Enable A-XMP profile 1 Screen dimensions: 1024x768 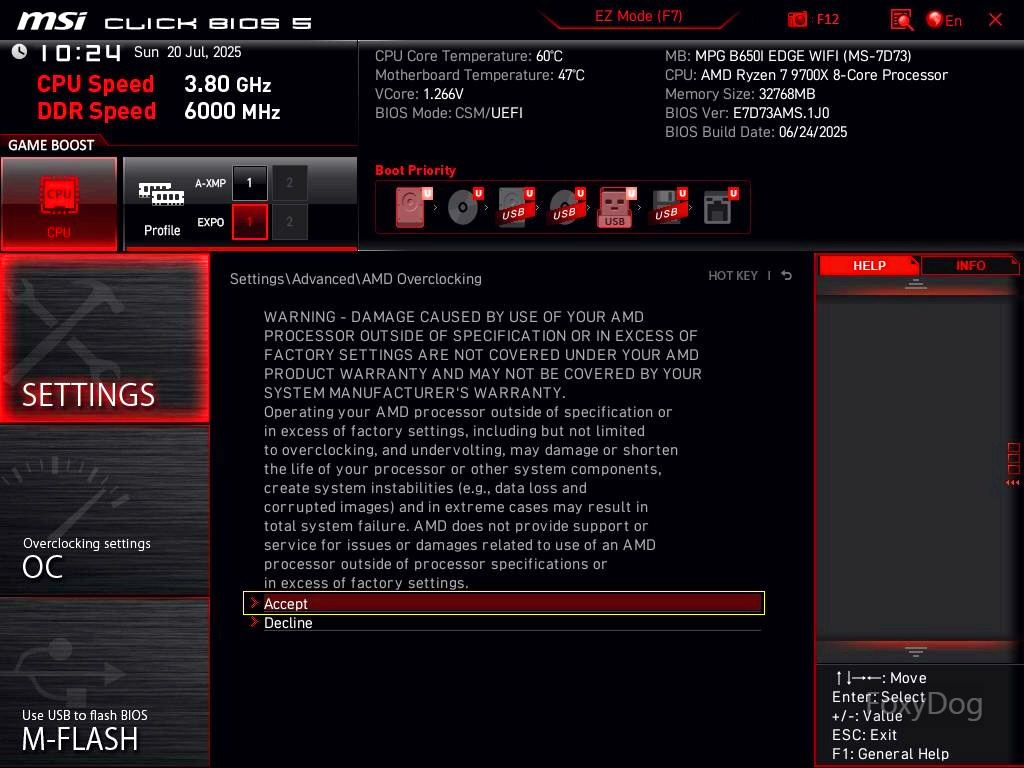click(249, 183)
